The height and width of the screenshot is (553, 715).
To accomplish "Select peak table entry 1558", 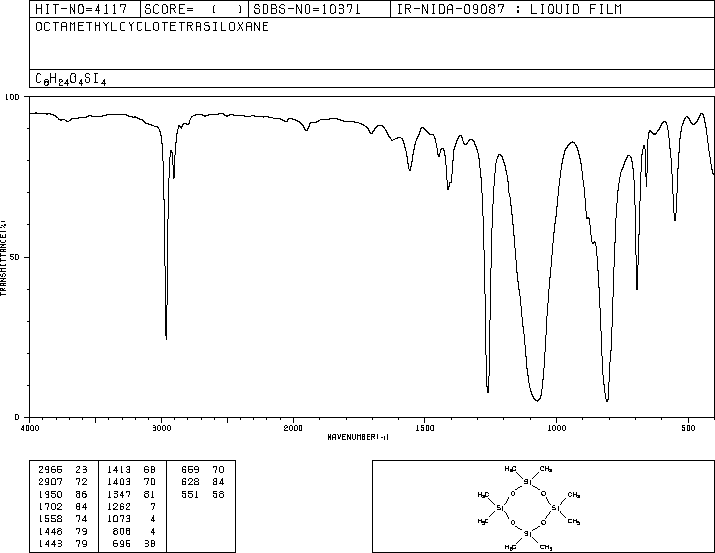I will coord(50,519).
